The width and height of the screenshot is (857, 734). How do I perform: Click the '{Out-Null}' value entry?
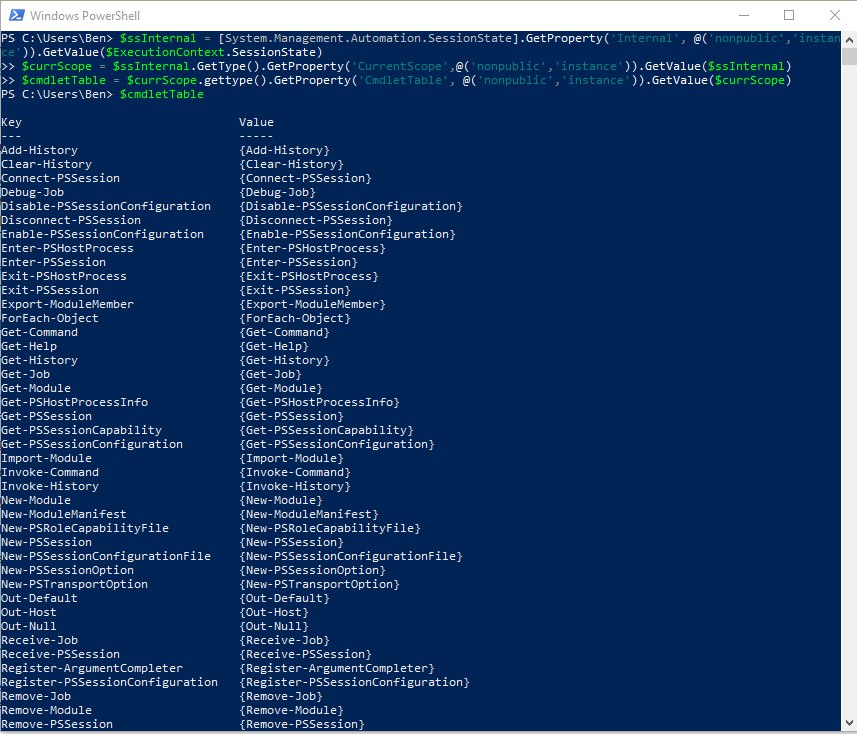[x=274, y=626]
